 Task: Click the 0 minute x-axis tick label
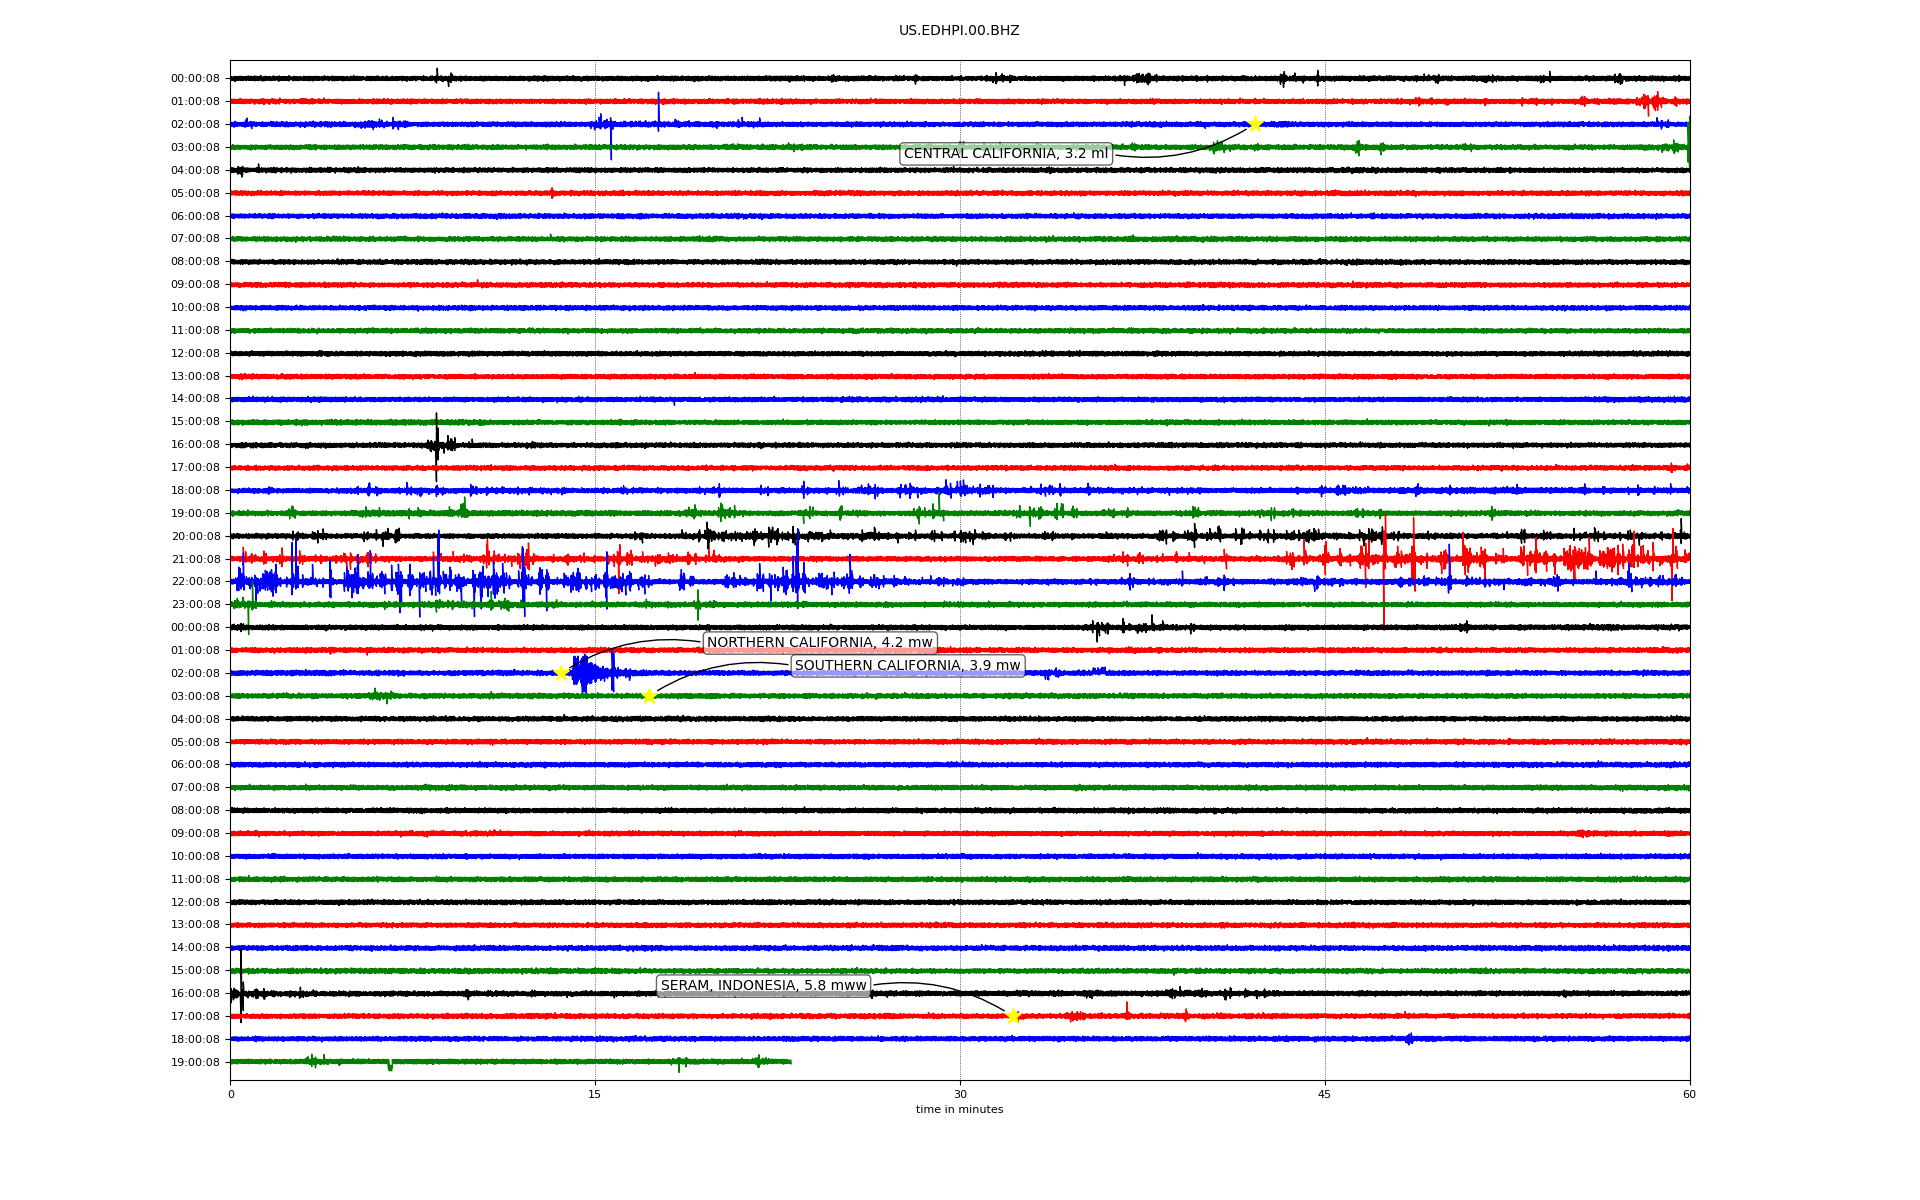231,1094
